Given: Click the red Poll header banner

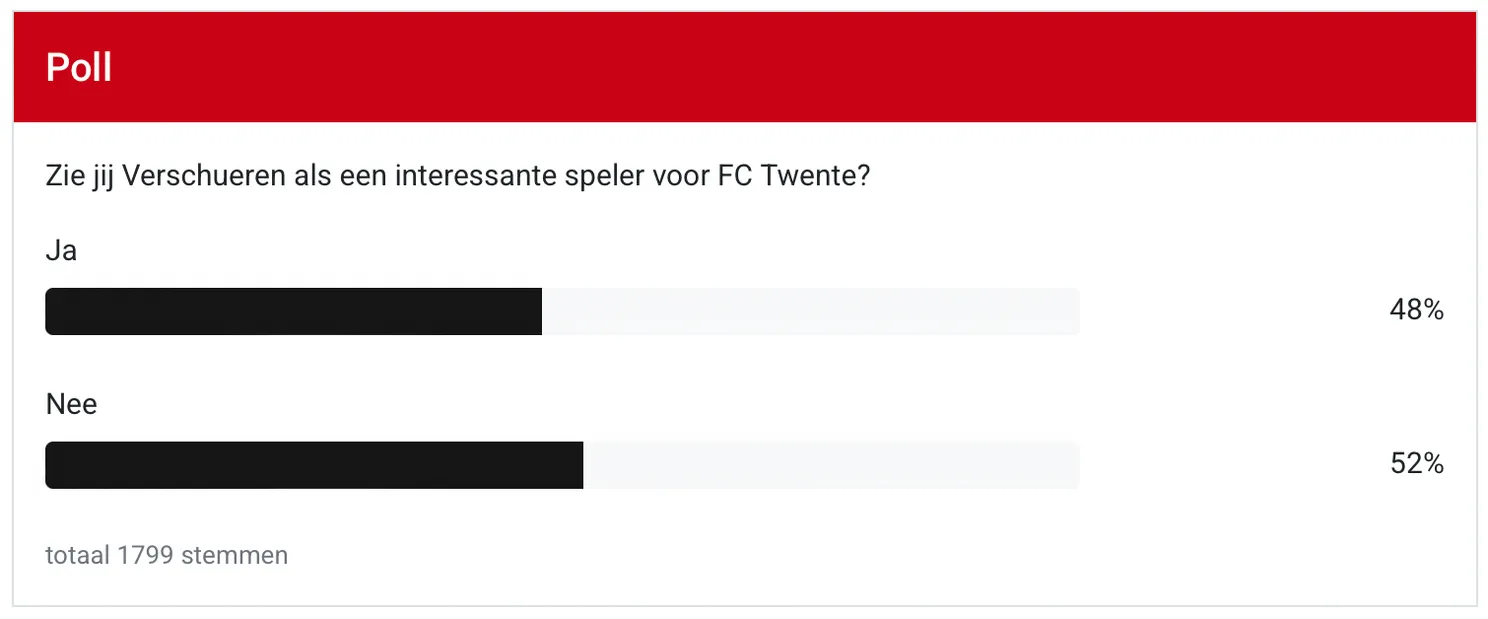Looking at the screenshot, I should click(x=744, y=66).
